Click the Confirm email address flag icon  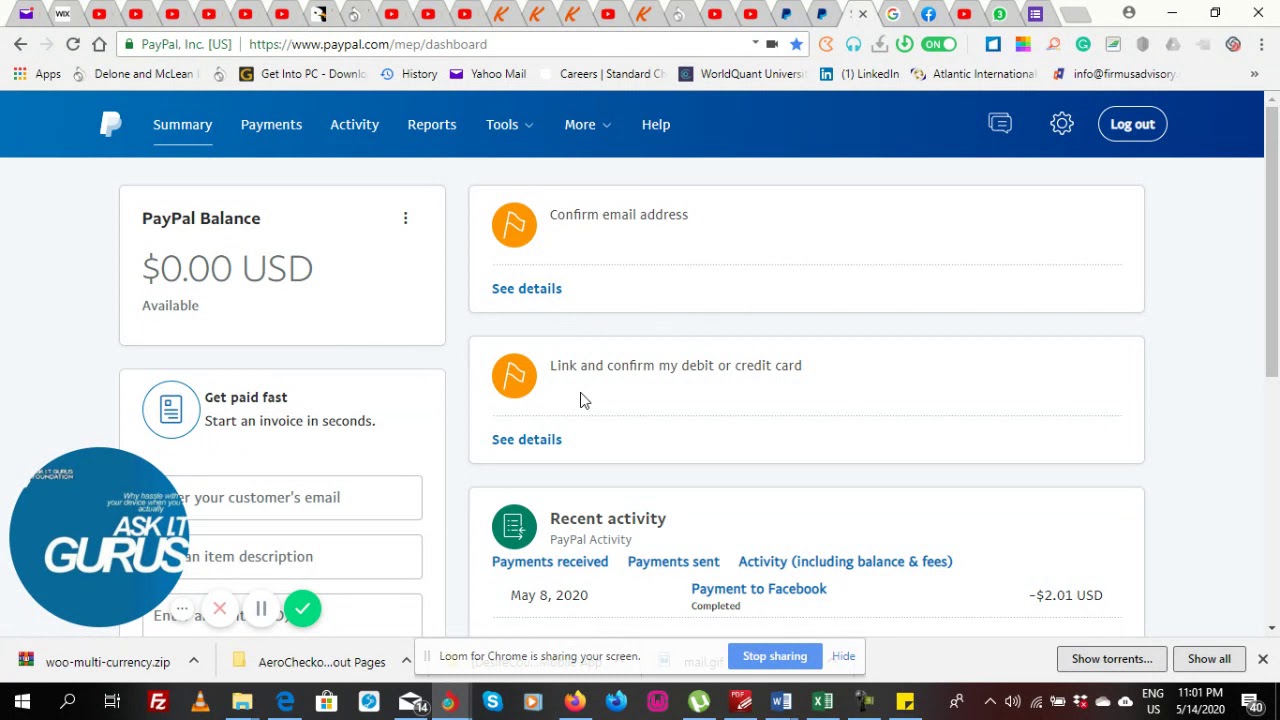514,225
